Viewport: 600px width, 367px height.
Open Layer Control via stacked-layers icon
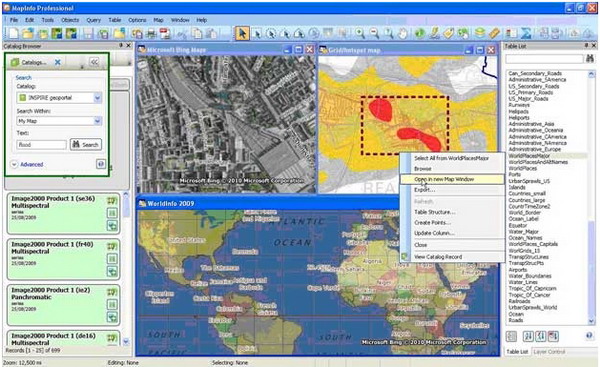point(480,34)
